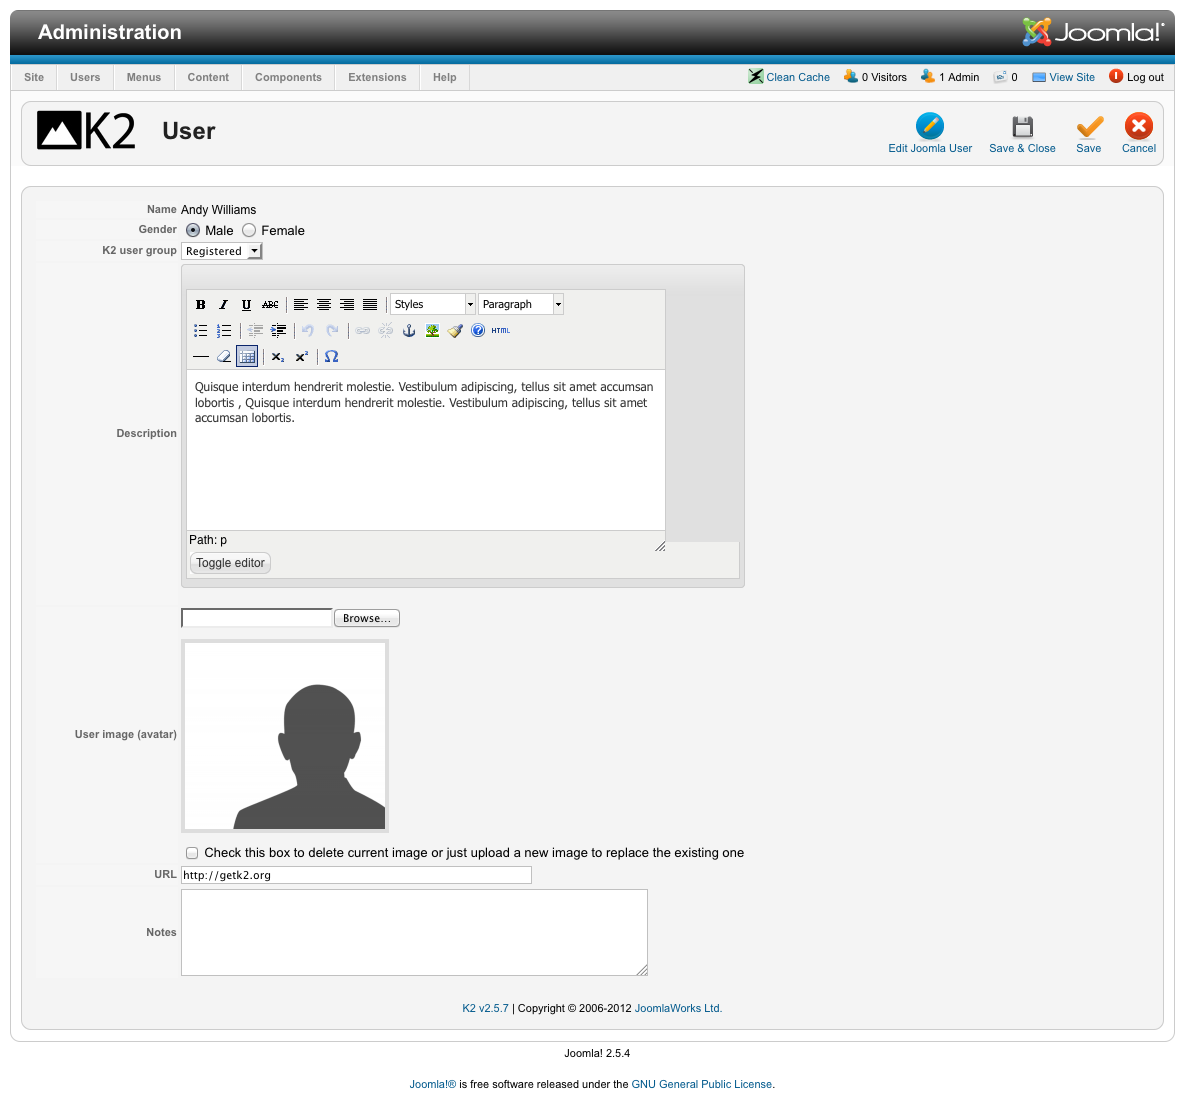Click the undo arrow icon

[x=308, y=330]
